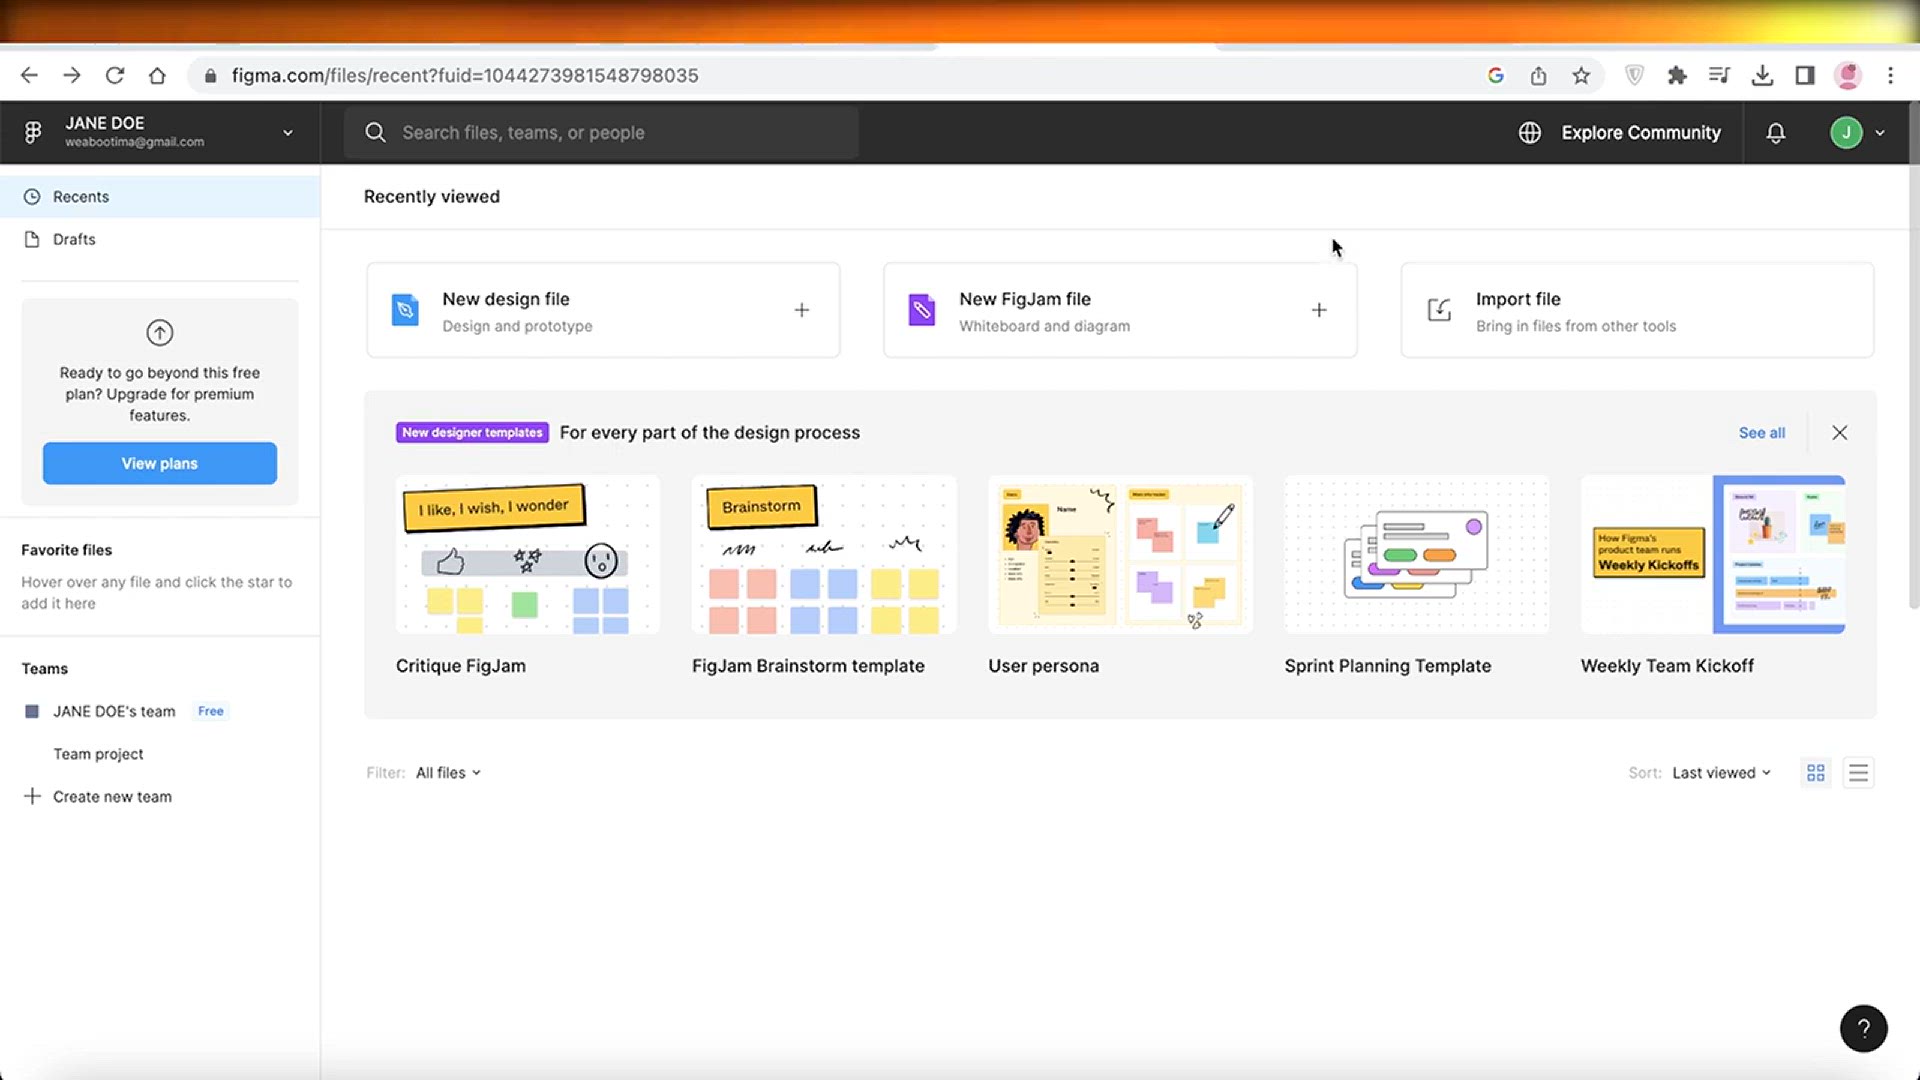Open FigJam Brainstorm template thumbnail
The height and width of the screenshot is (1080, 1920).
point(824,555)
